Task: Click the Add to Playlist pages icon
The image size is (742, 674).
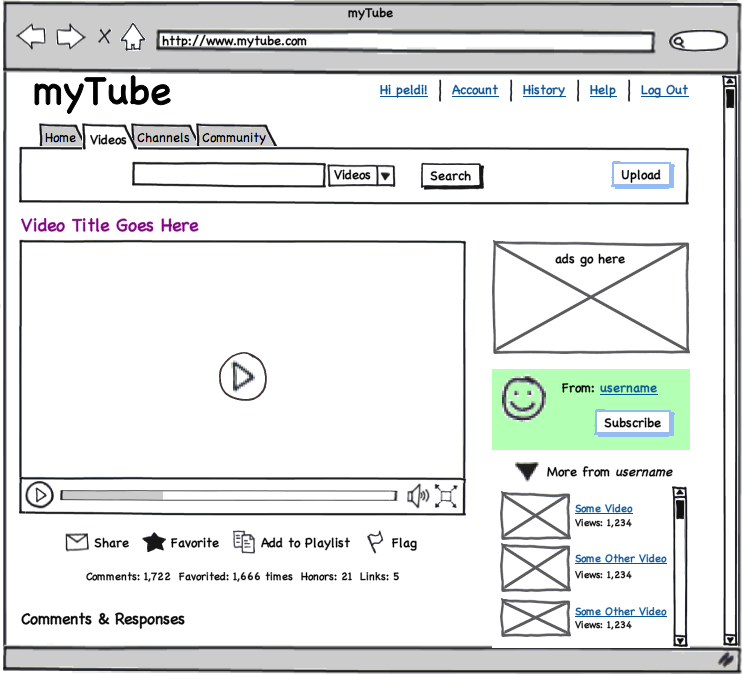Action: (244, 541)
